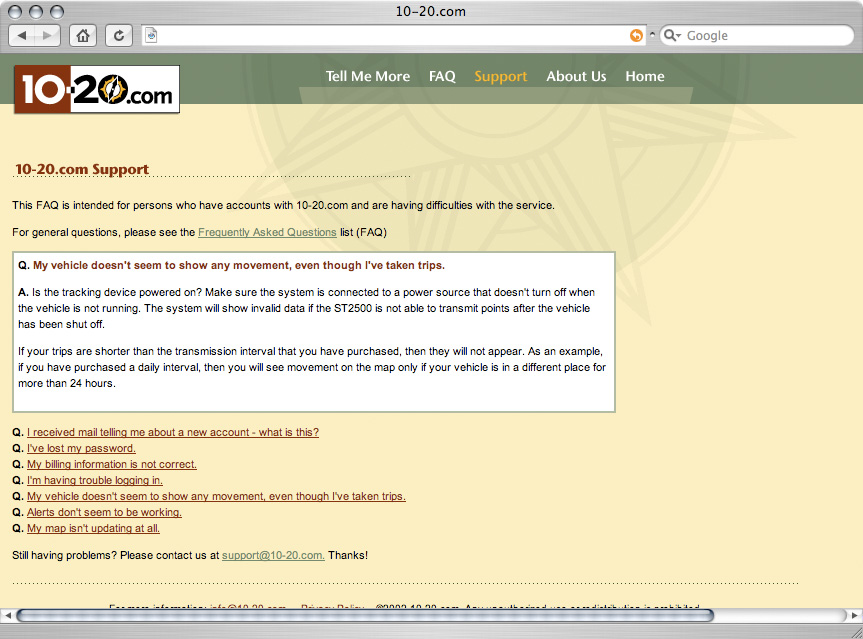Click the page favicon in the address bar
863x639 pixels.
coord(151,36)
